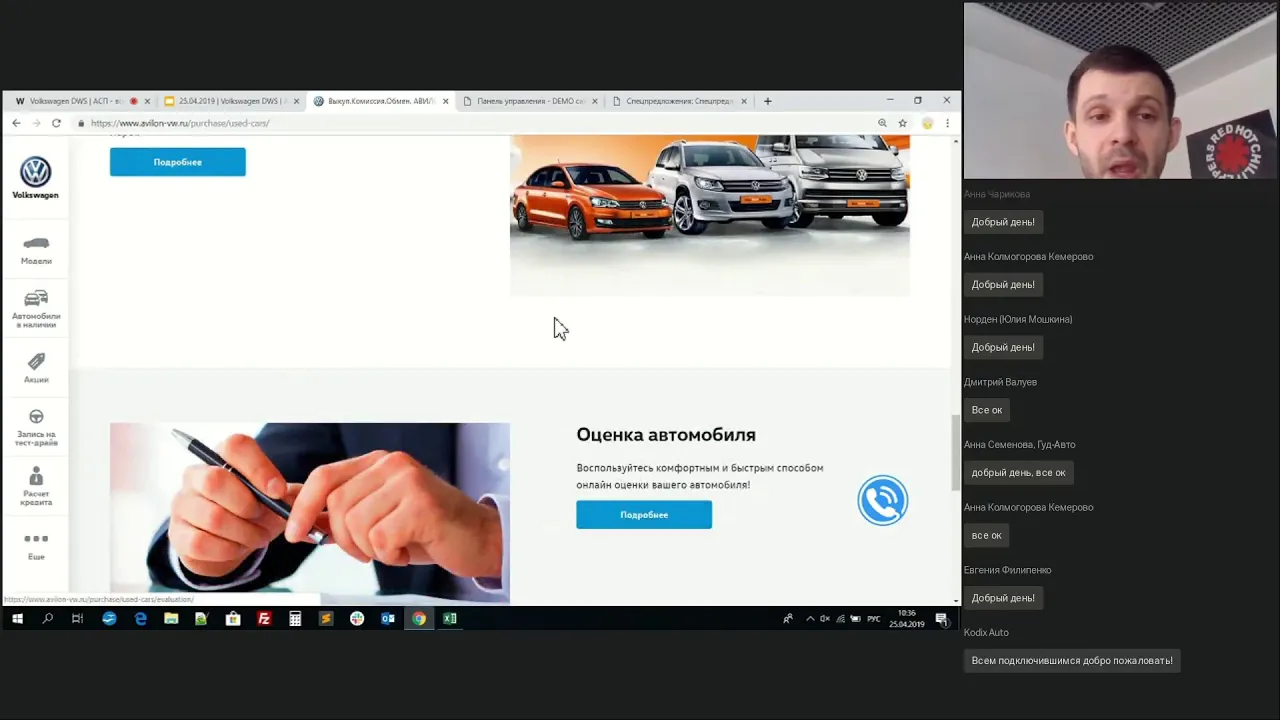The image size is (1280, 720).
Task: Click the browser forward arrow
Action: pos(36,123)
